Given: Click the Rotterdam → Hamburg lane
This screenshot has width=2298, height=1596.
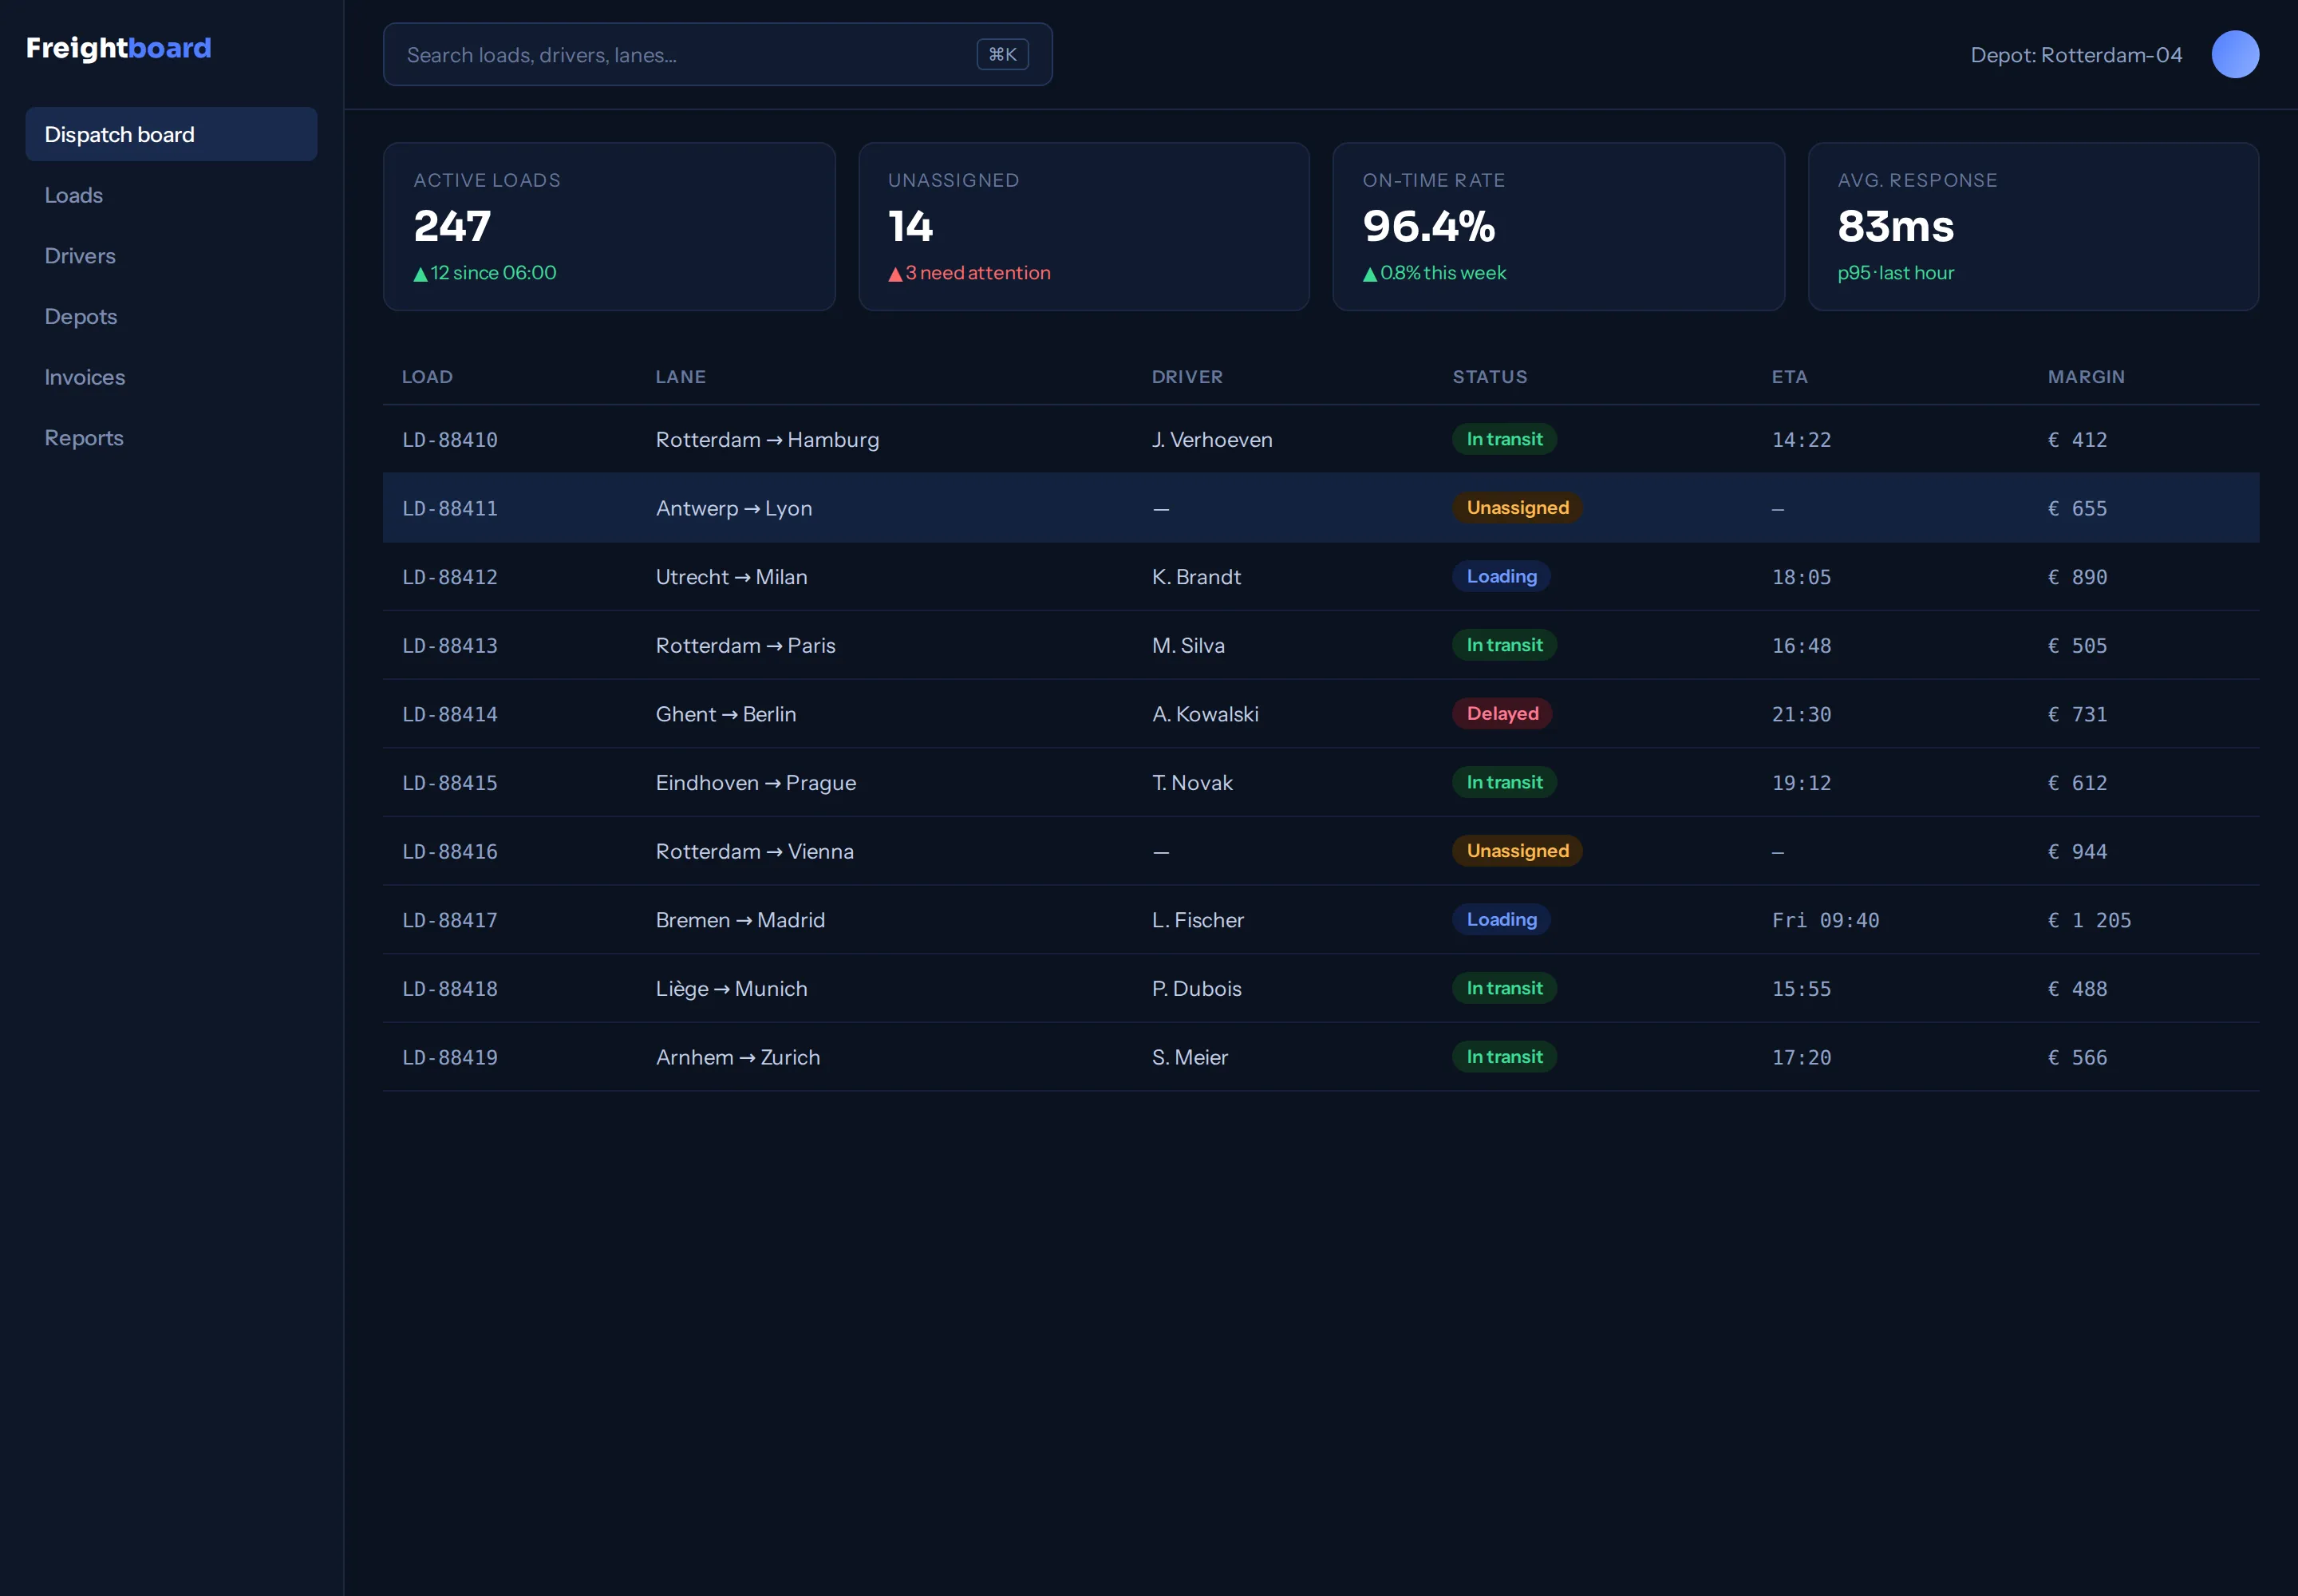Looking at the screenshot, I should pyautogui.click(x=767, y=440).
